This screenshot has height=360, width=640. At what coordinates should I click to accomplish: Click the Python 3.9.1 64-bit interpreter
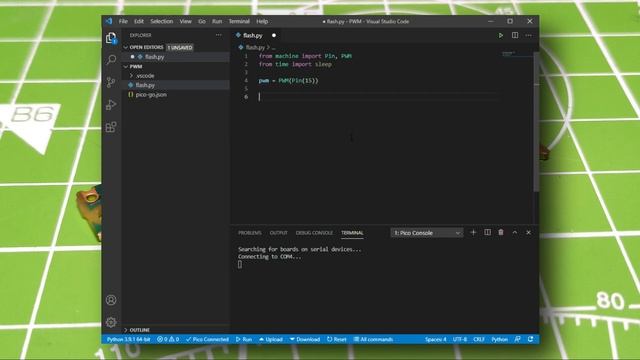129,339
